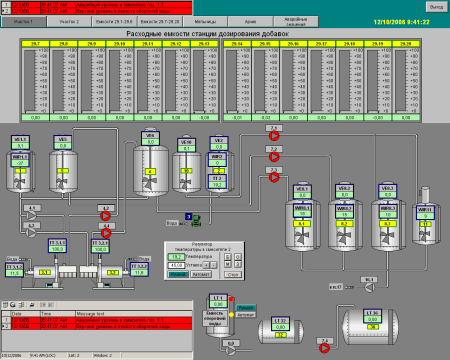Switch to Участок 2 tab
This screenshot has width=450, height=360.
tap(69, 22)
